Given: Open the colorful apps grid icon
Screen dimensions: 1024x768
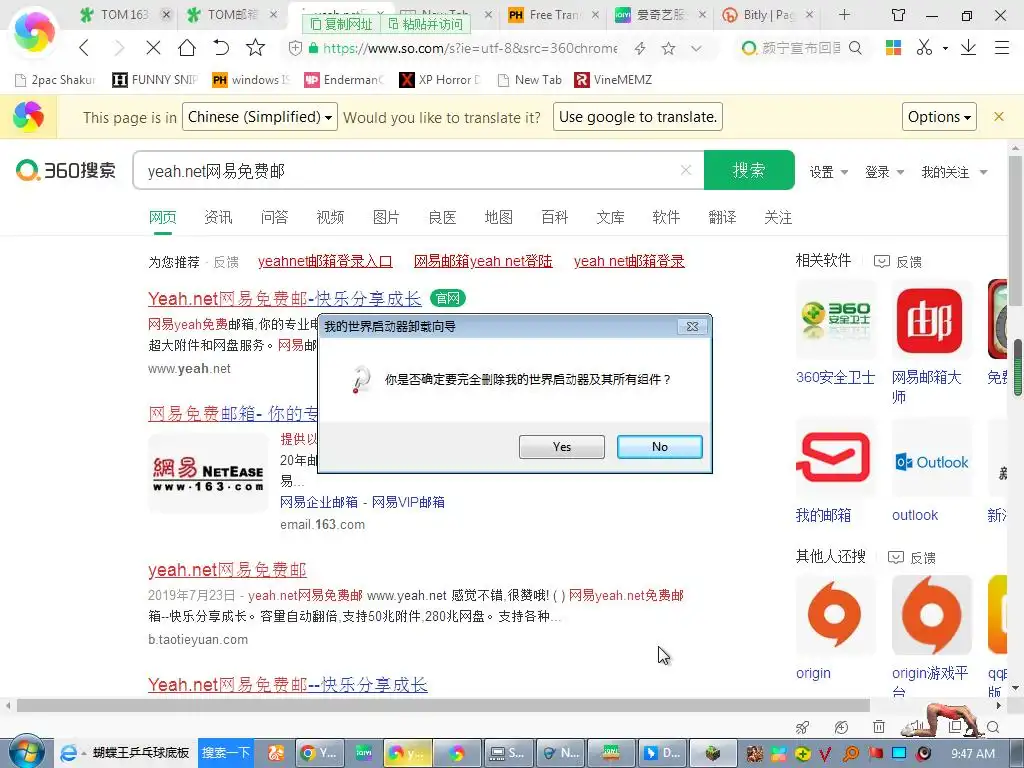Looking at the screenshot, I should coord(893,47).
